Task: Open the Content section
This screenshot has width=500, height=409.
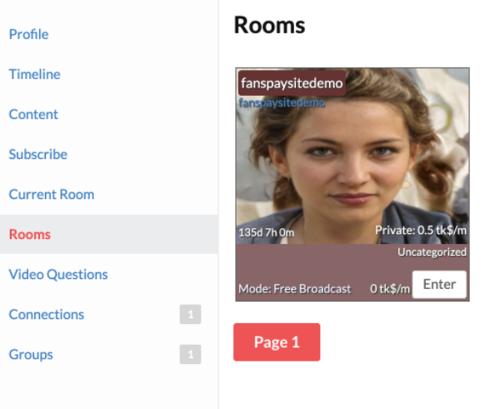Action: tap(33, 114)
